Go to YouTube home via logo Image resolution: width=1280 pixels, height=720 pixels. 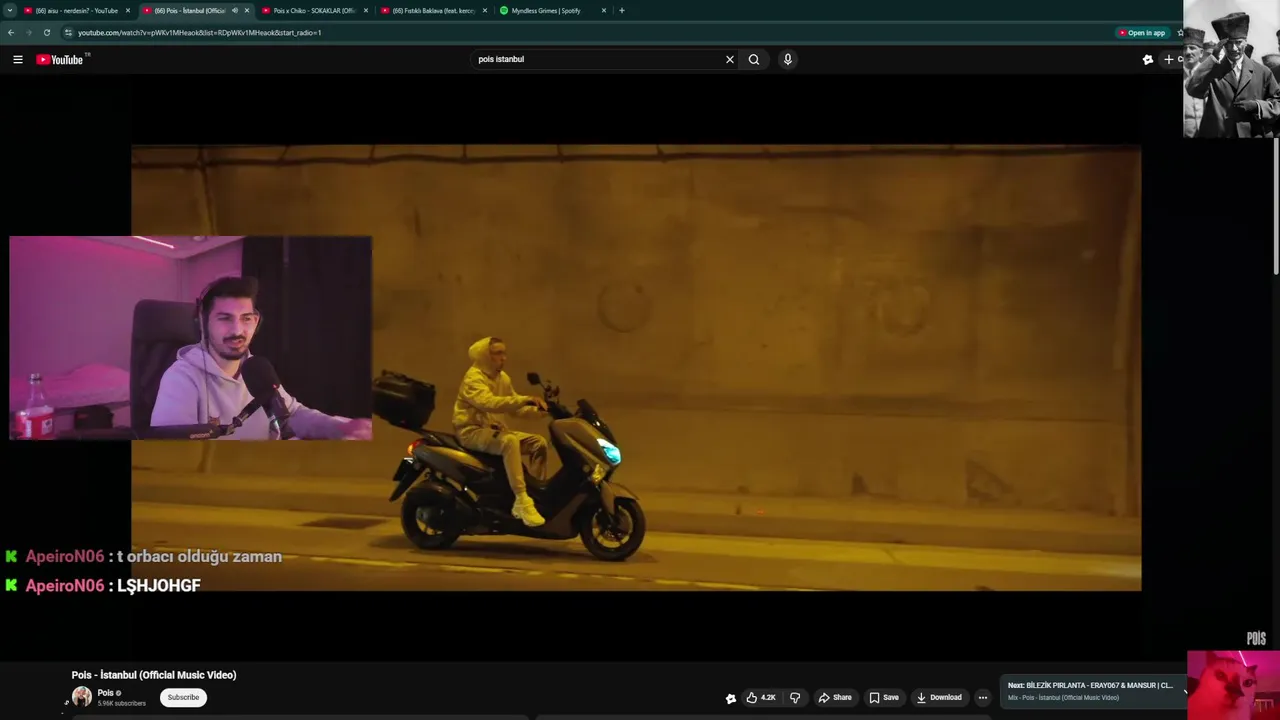[x=62, y=59]
